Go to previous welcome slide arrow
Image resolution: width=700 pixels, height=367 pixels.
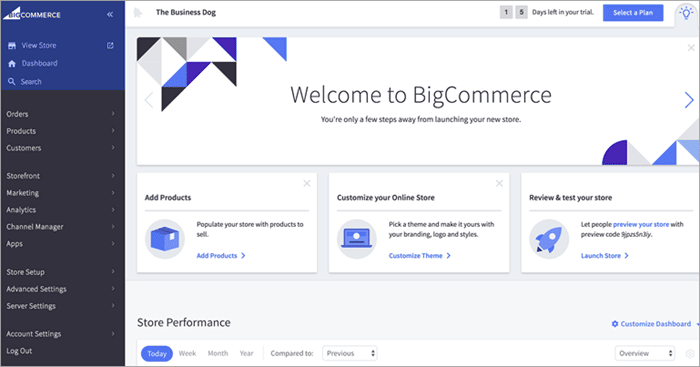point(149,100)
